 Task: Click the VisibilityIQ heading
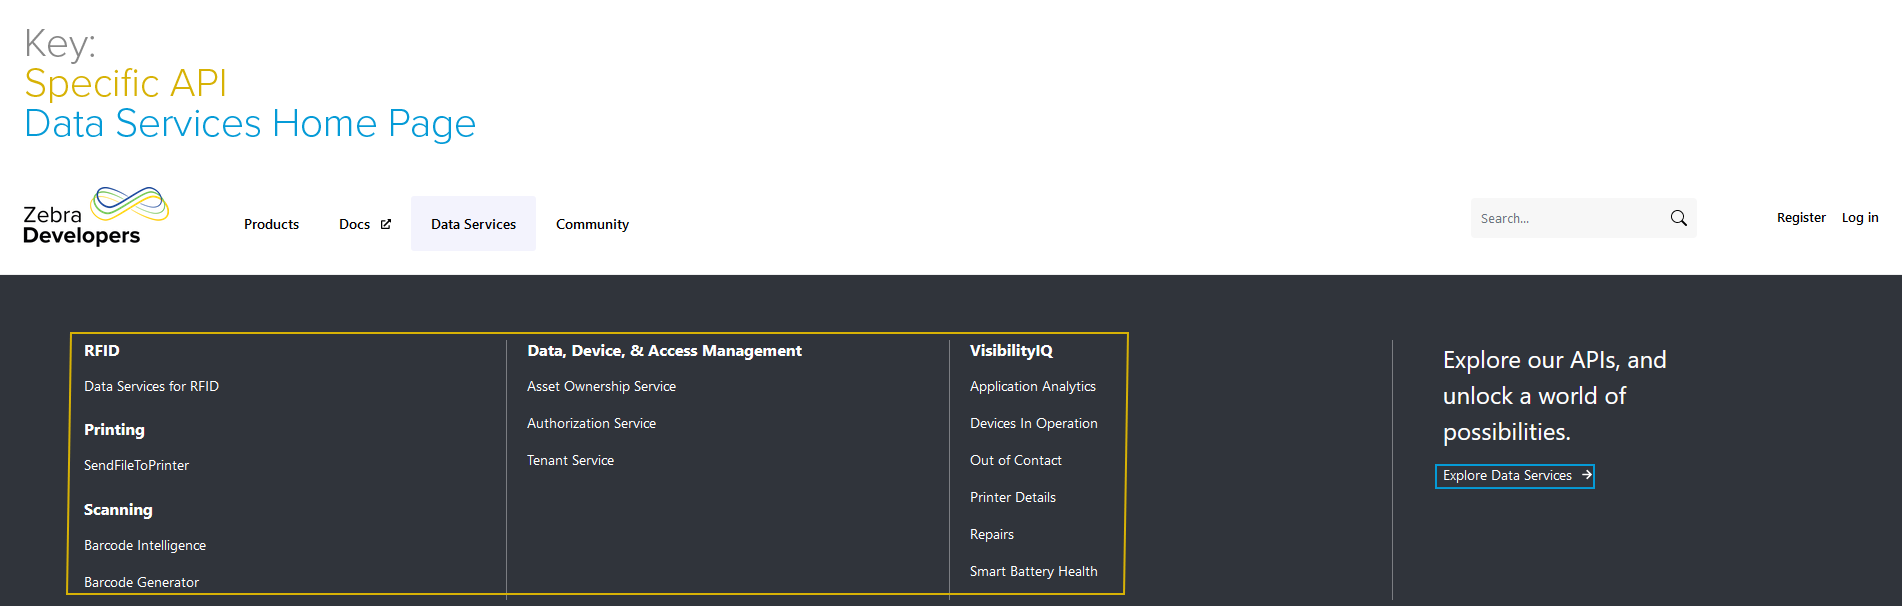pos(1011,350)
